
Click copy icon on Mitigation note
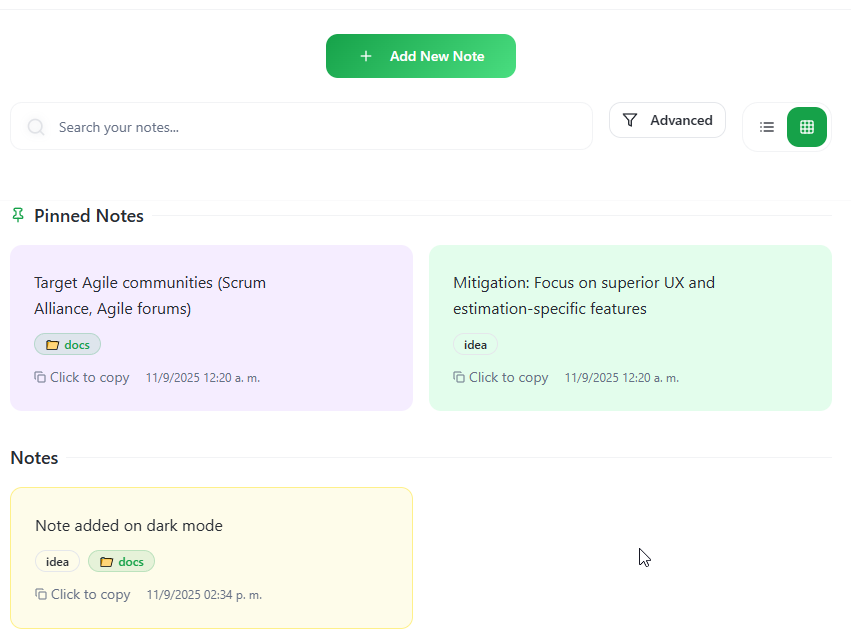click(459, 377)
